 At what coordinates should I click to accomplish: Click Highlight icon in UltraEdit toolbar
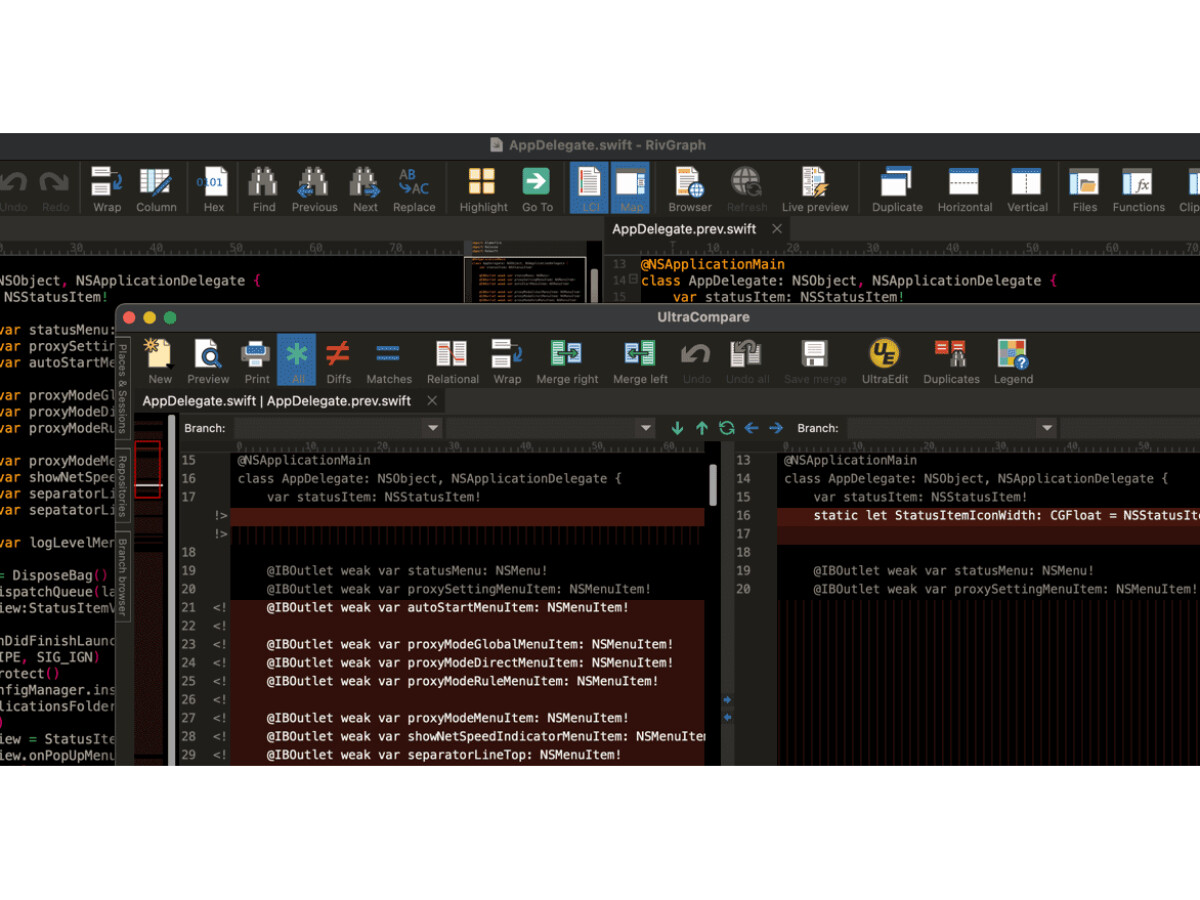(483, 188)
